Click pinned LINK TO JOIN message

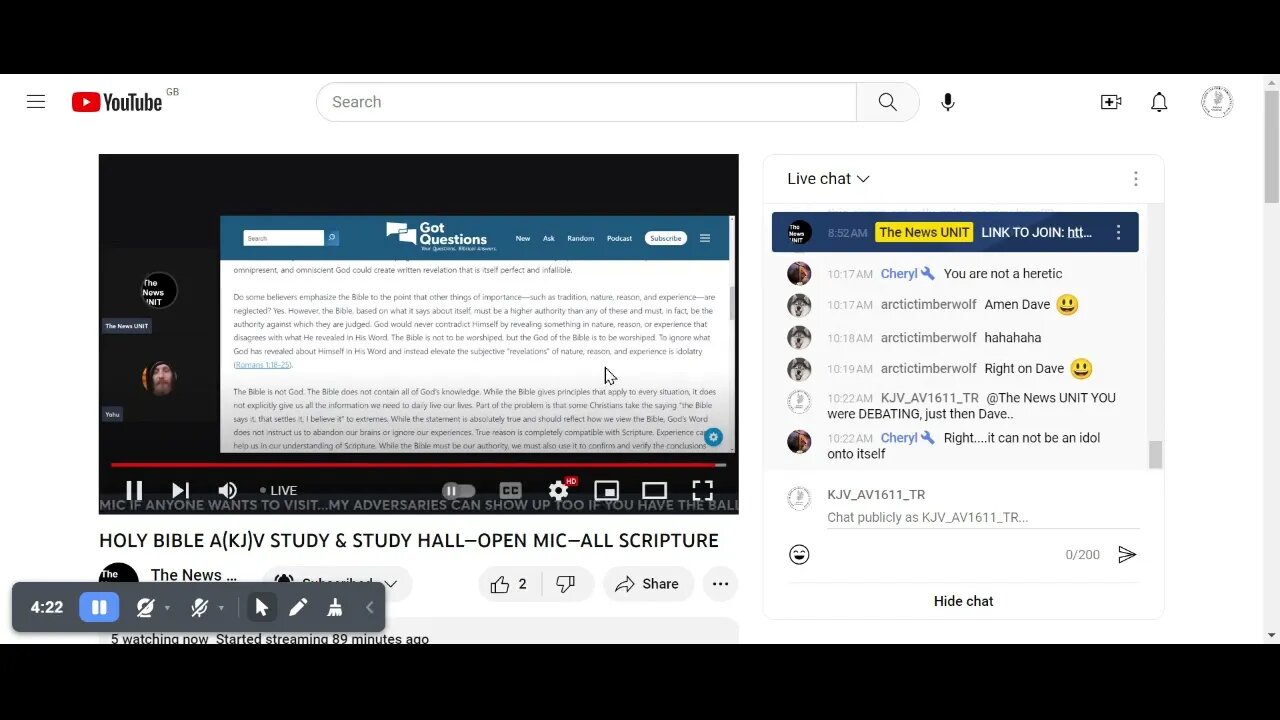1036,232
